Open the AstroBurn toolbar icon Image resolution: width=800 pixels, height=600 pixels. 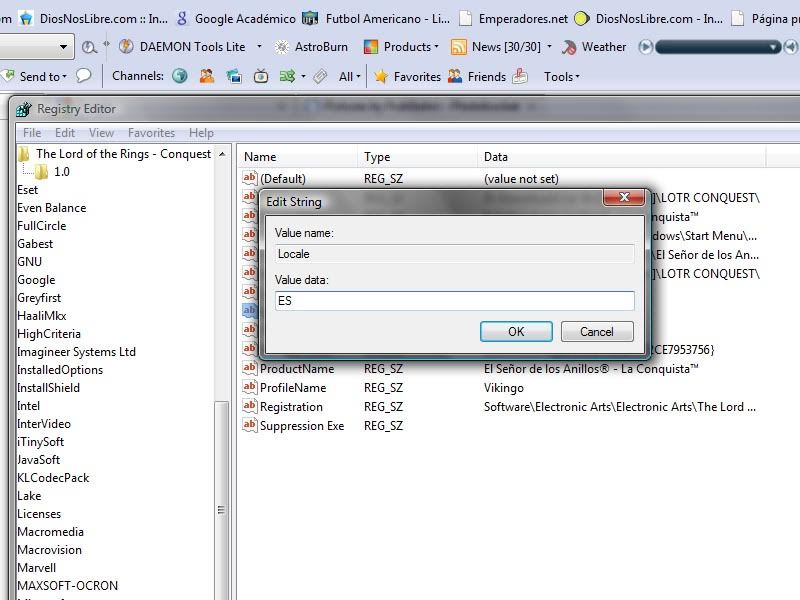pyautogui.click(x=282, y=47)
